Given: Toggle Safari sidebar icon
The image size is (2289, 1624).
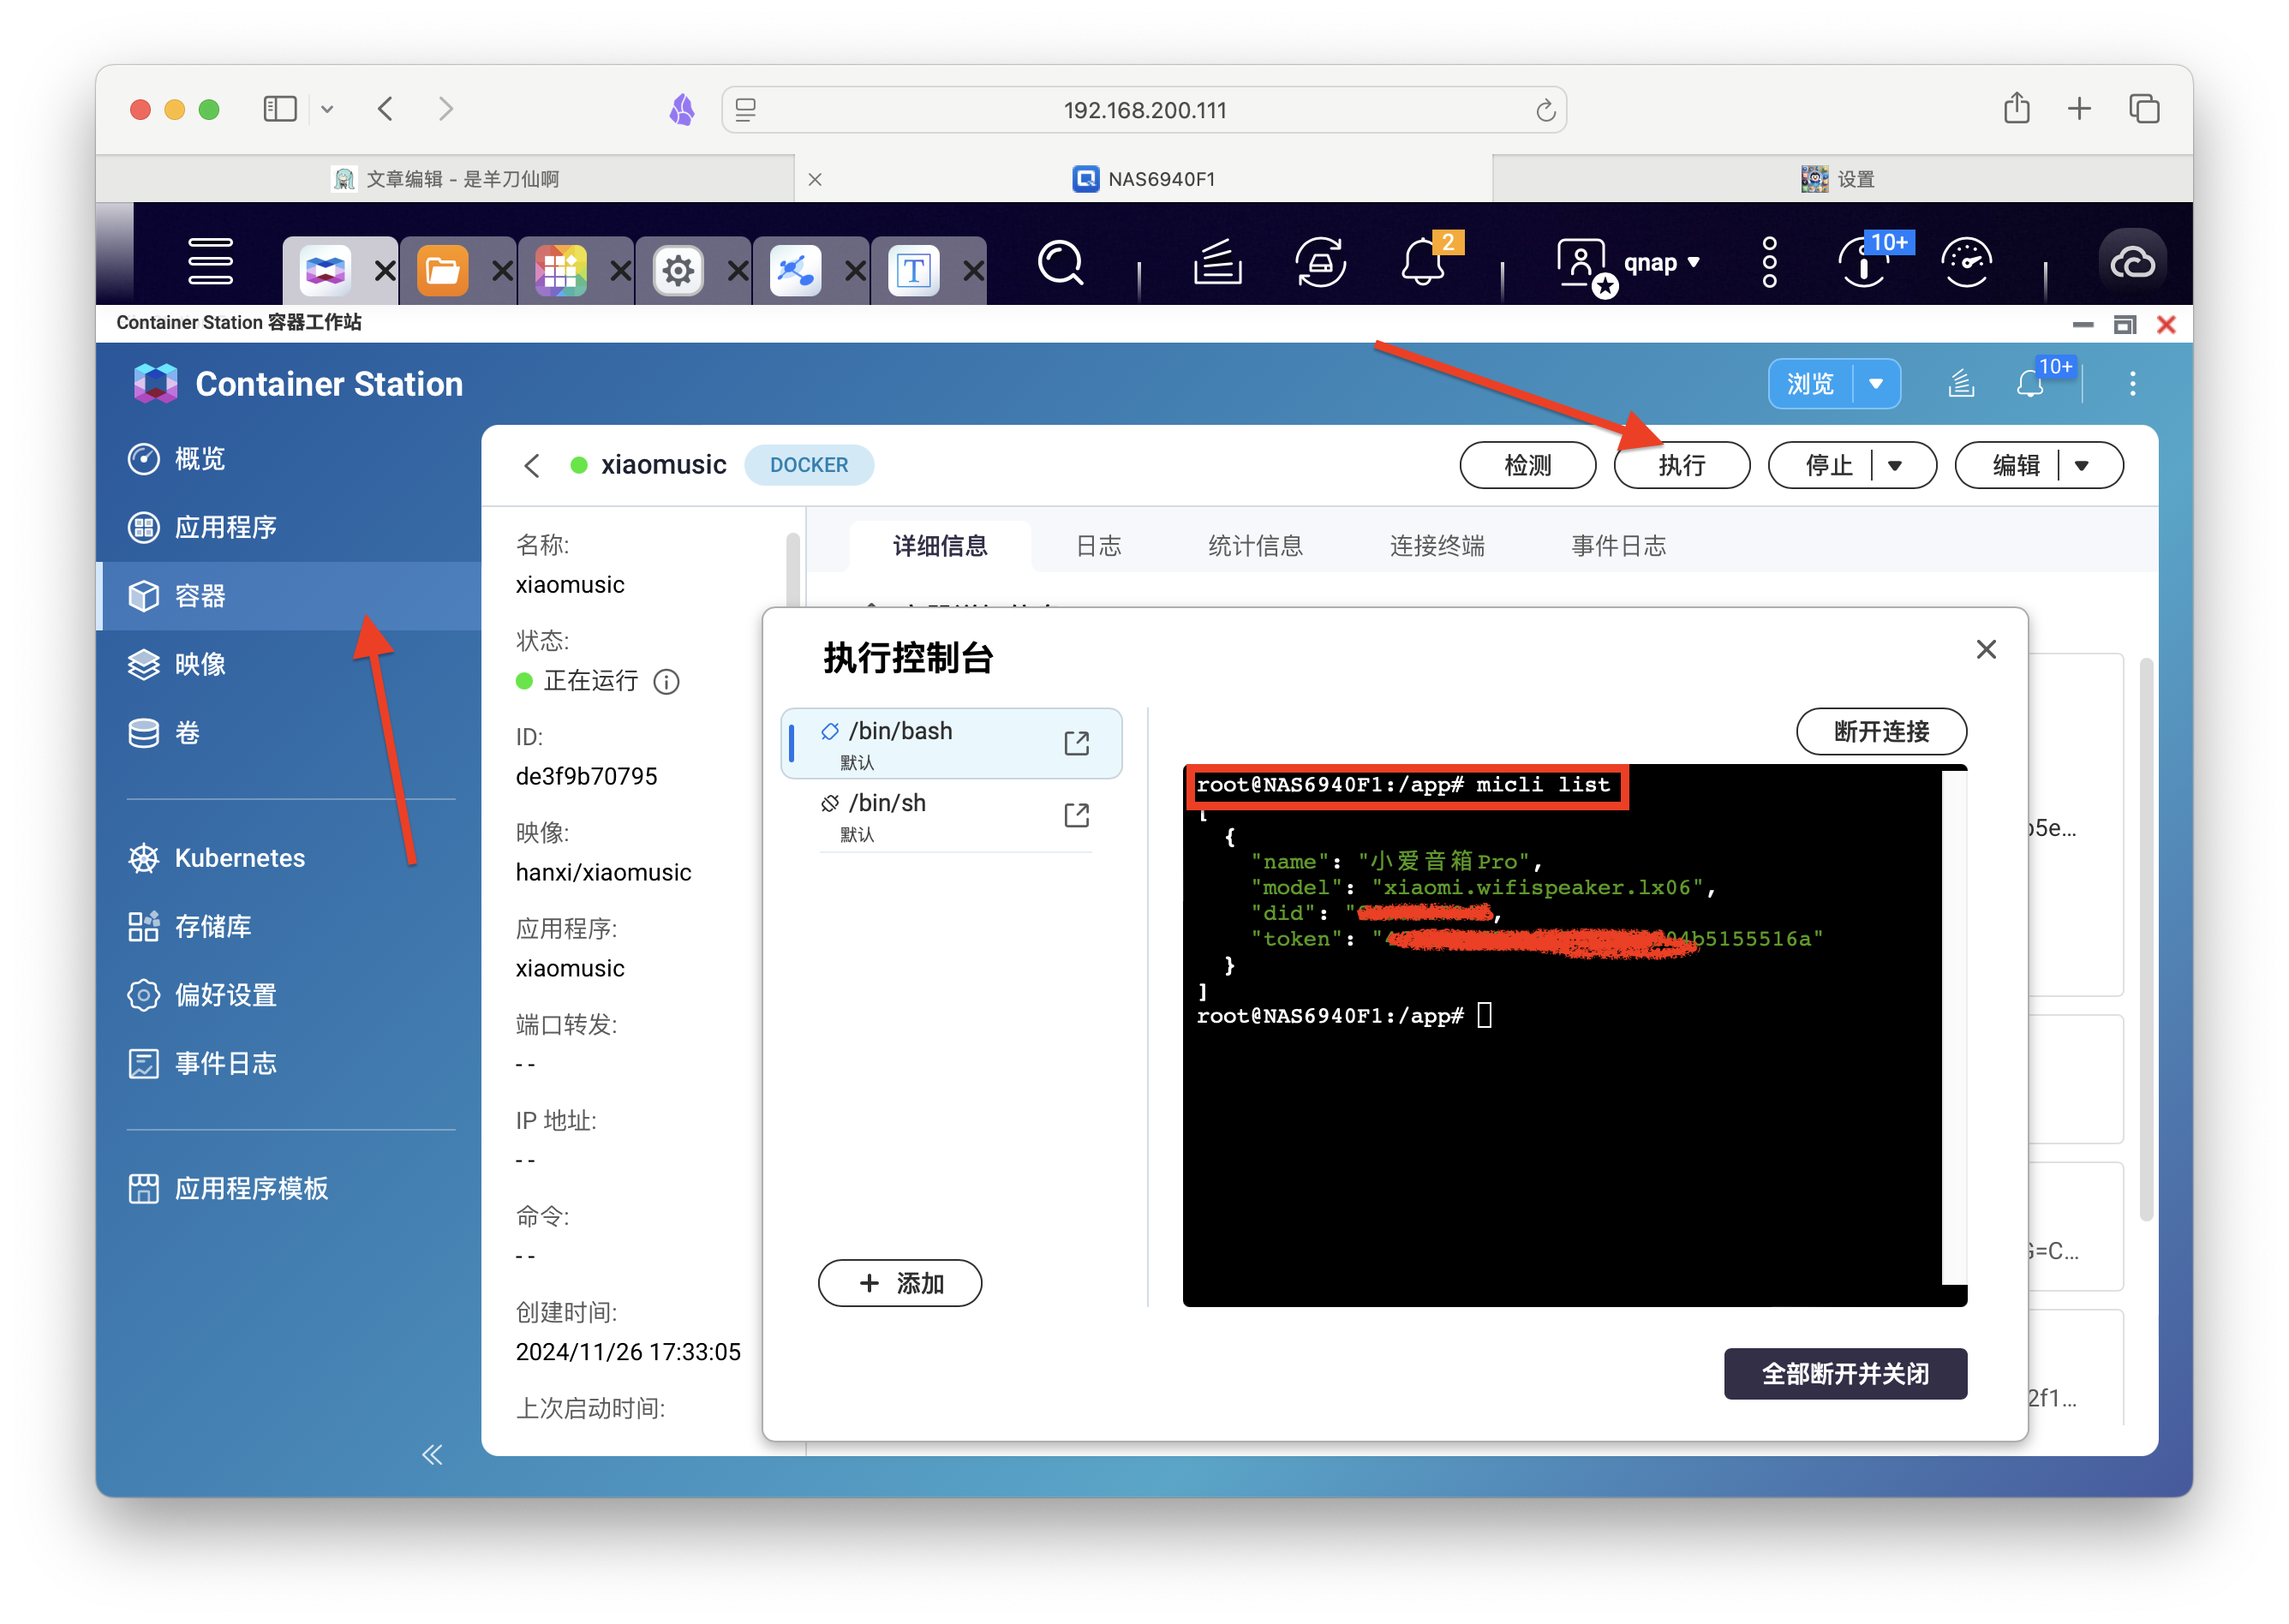Looking at the screenshot, I should pos(280,109).
